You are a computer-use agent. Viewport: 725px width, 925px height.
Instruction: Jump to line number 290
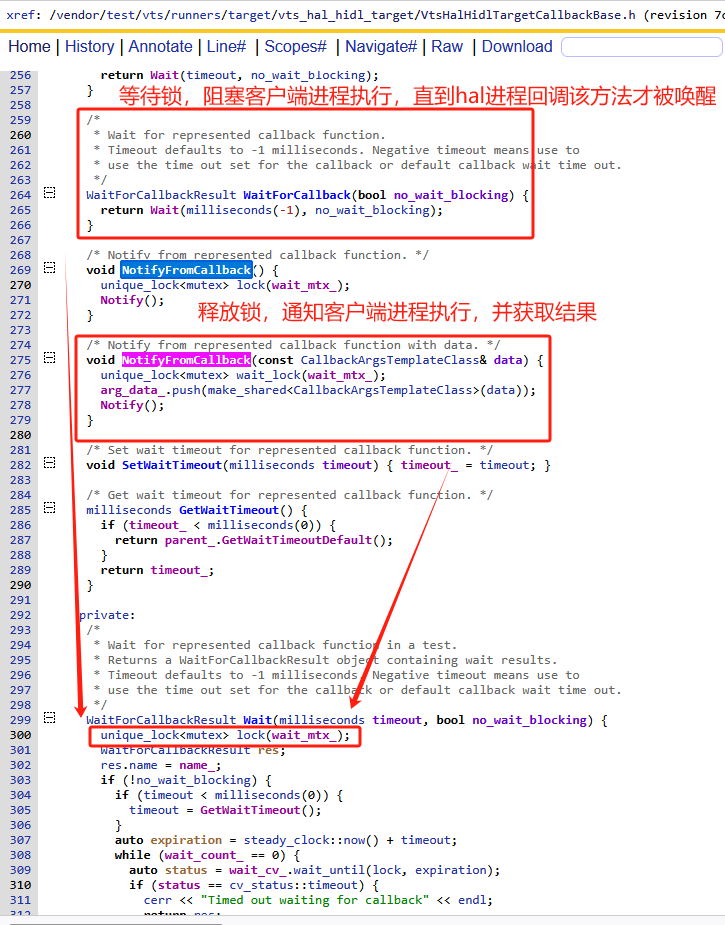(21, 585)
